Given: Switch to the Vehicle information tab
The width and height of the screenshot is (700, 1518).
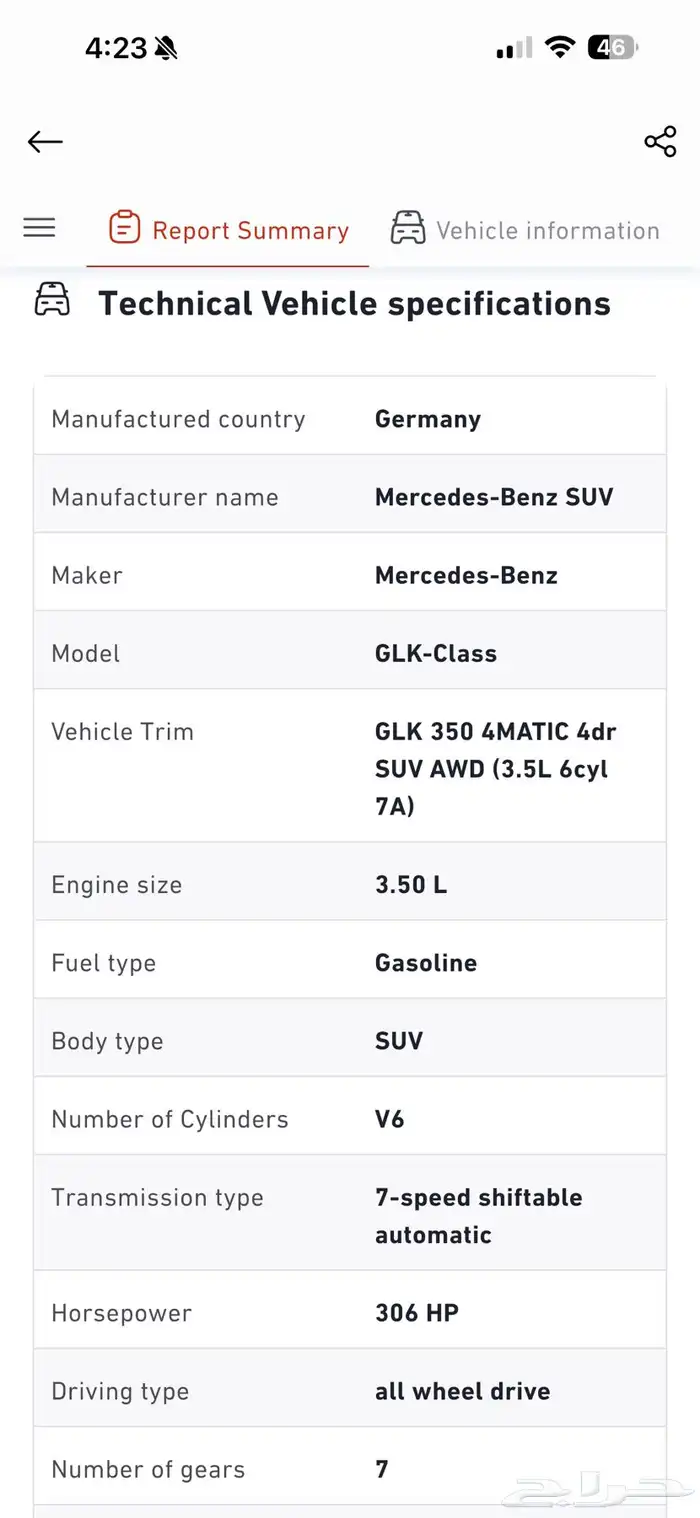Looking at the screenshot, I should pyautogui.click(x=547, y=231).
